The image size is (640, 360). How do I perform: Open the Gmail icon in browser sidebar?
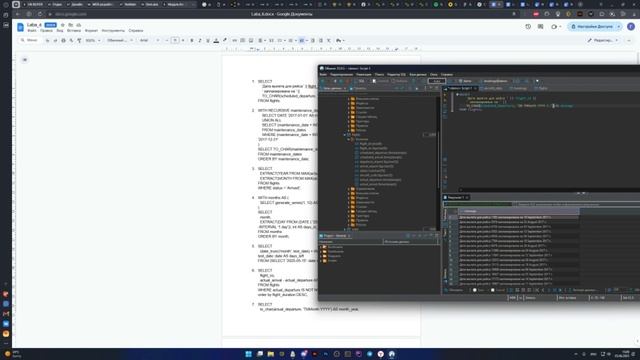[x=6, y=313]
